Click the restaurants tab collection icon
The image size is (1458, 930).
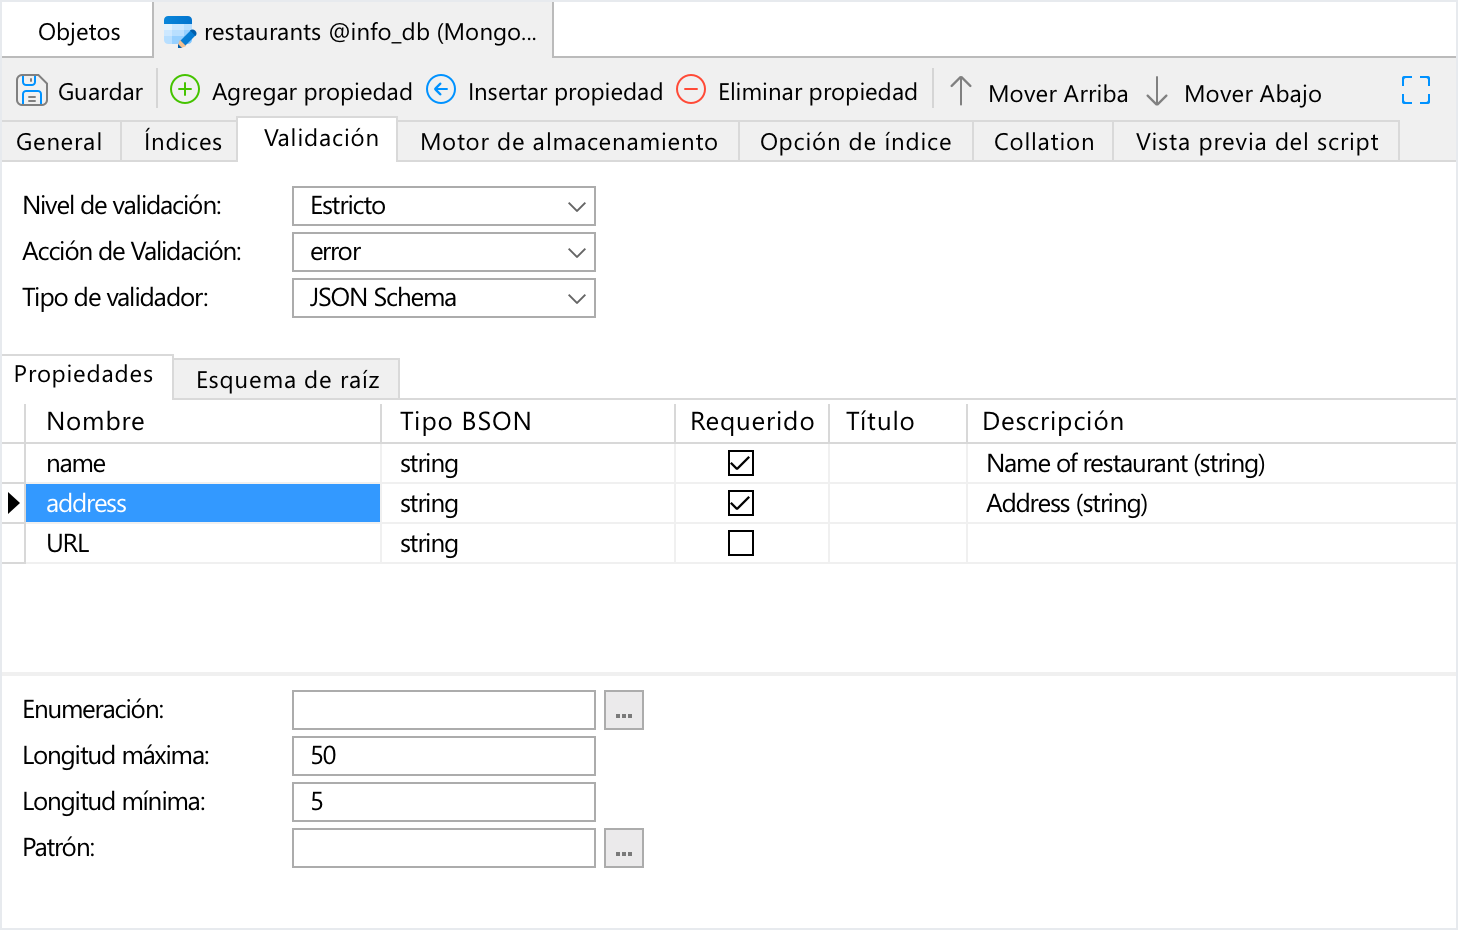[x=179, y=32]
